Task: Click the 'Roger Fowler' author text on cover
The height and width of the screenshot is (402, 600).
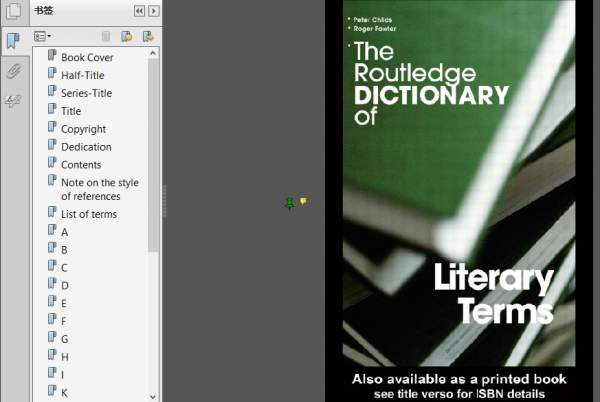Action: [375, 29]
